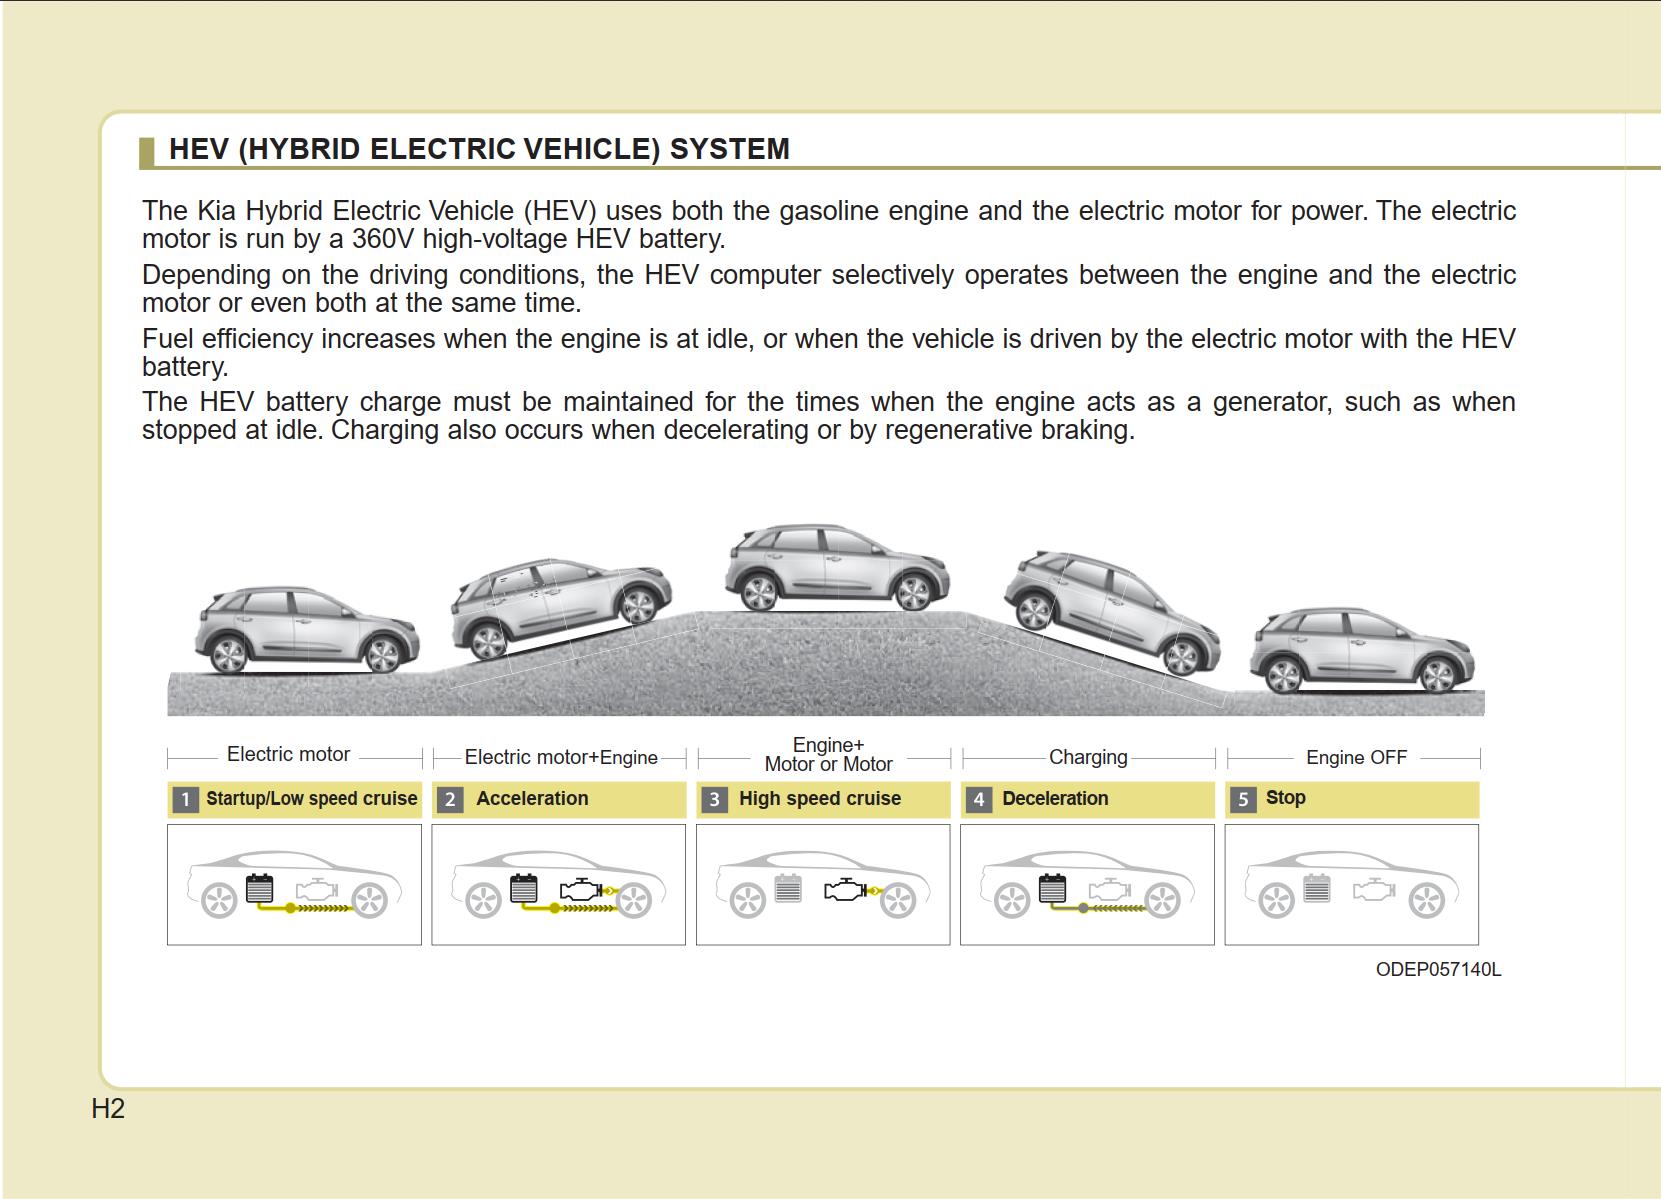Click the battery icon in Deceleration diagram
The width and height of the screenshot is (1661, 1199).
1052,888
